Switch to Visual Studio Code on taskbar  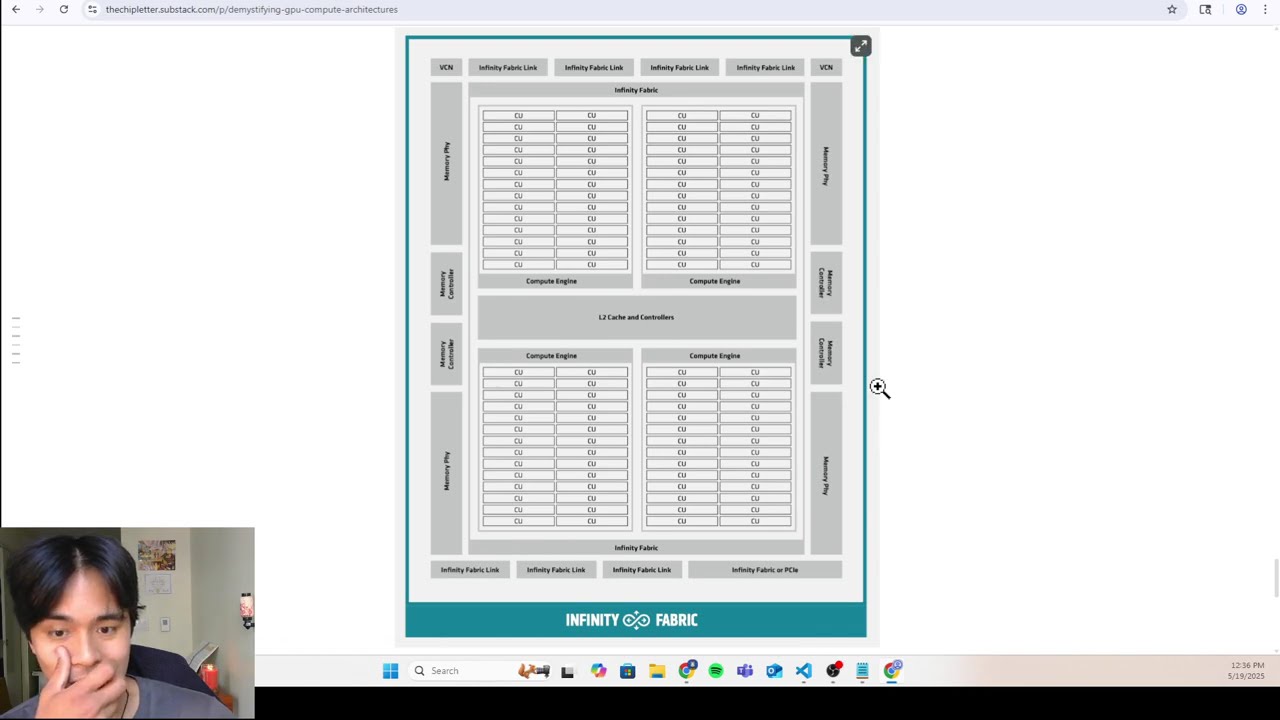tap(804, 671)
